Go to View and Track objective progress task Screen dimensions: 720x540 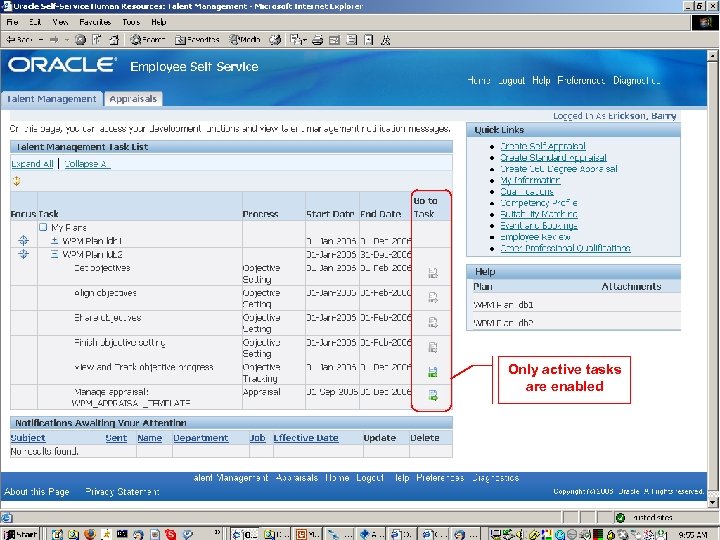coord(433,372)
